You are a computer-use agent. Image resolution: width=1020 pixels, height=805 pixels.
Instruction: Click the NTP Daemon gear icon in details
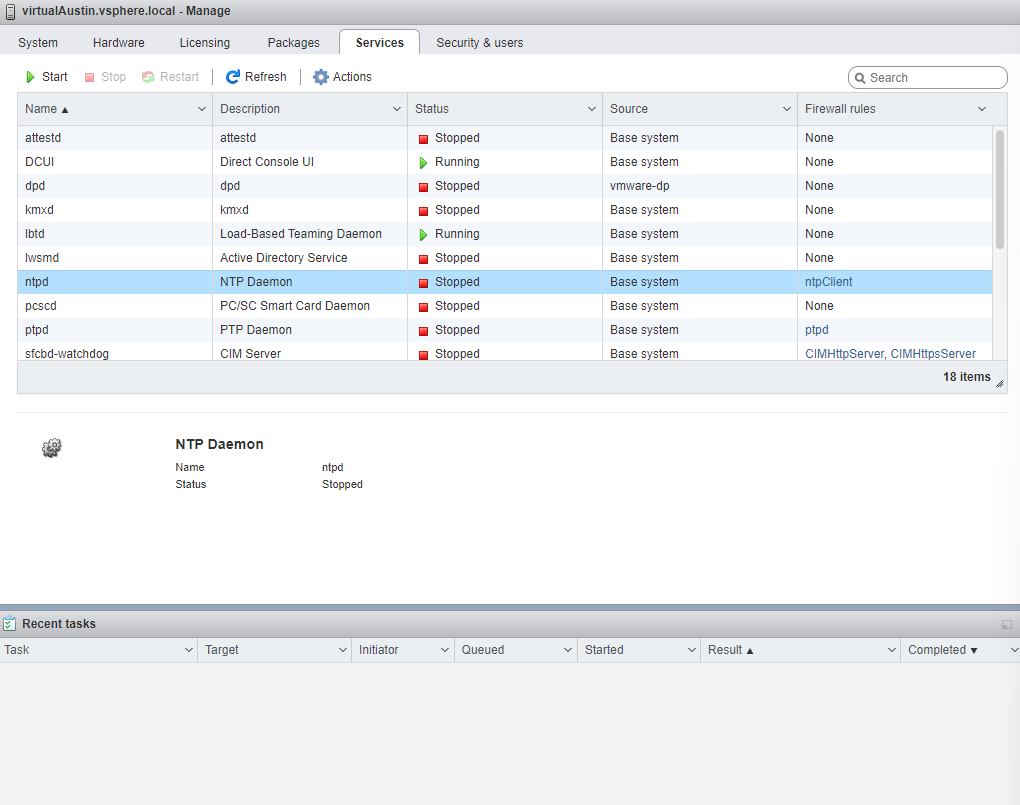(x=51, y=447)
